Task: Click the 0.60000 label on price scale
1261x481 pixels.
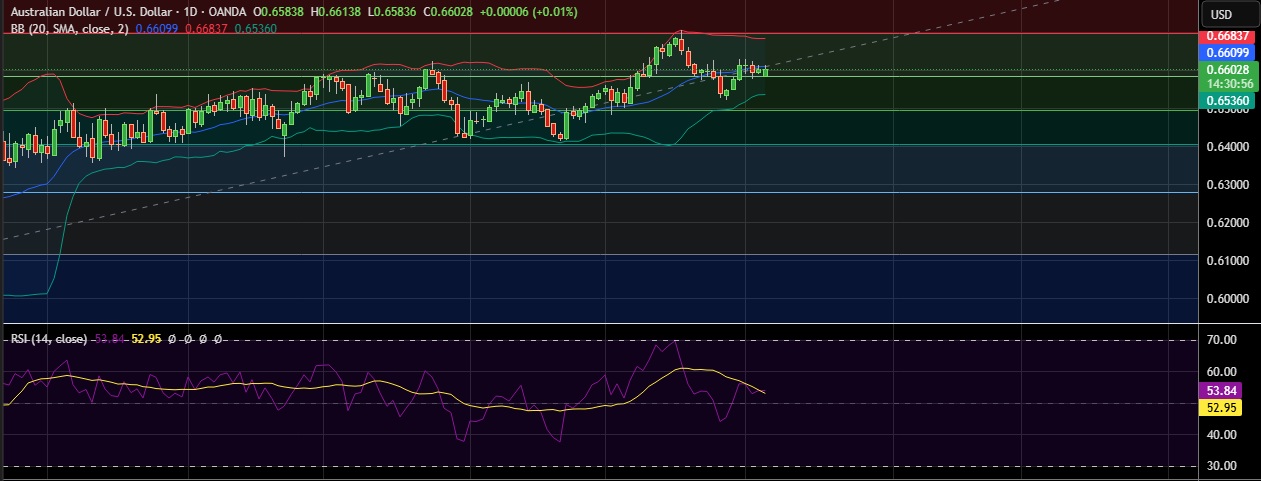Action: pos(1226,298)
